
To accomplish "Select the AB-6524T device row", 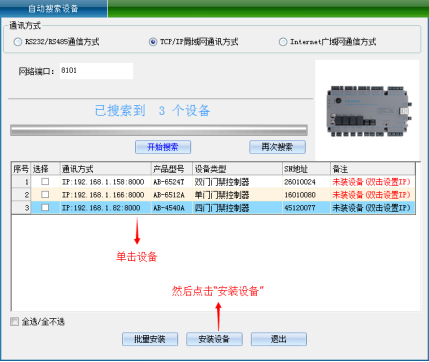I will click(x=214, y=182).
